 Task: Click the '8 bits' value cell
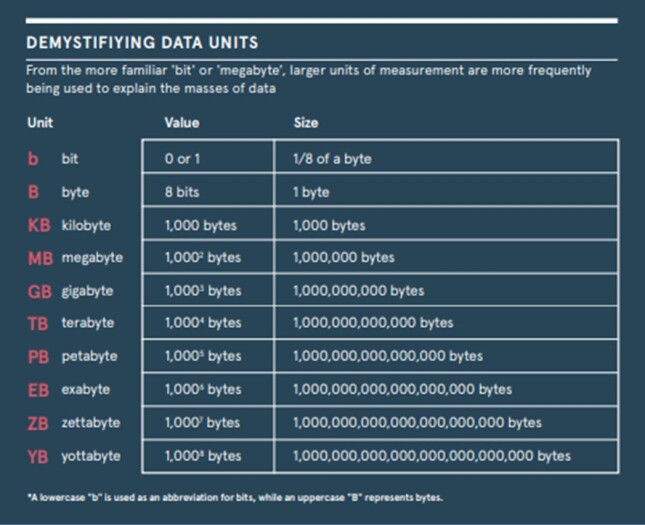pos(208,190)
